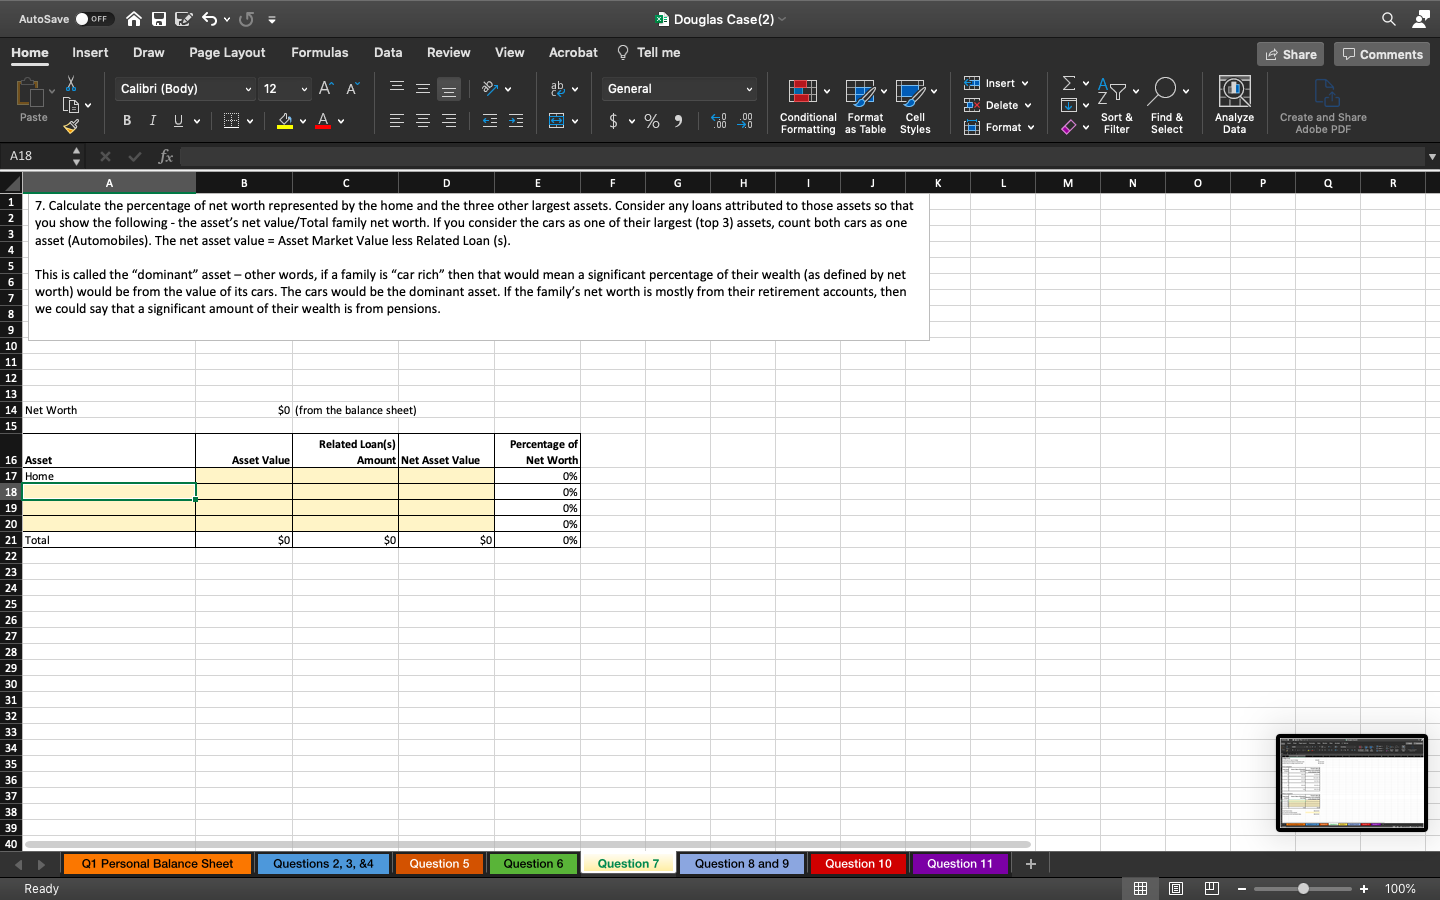Expand the General number format dropdown
The width and height of the screenshot is (1440, 900).
click(750, 89)
